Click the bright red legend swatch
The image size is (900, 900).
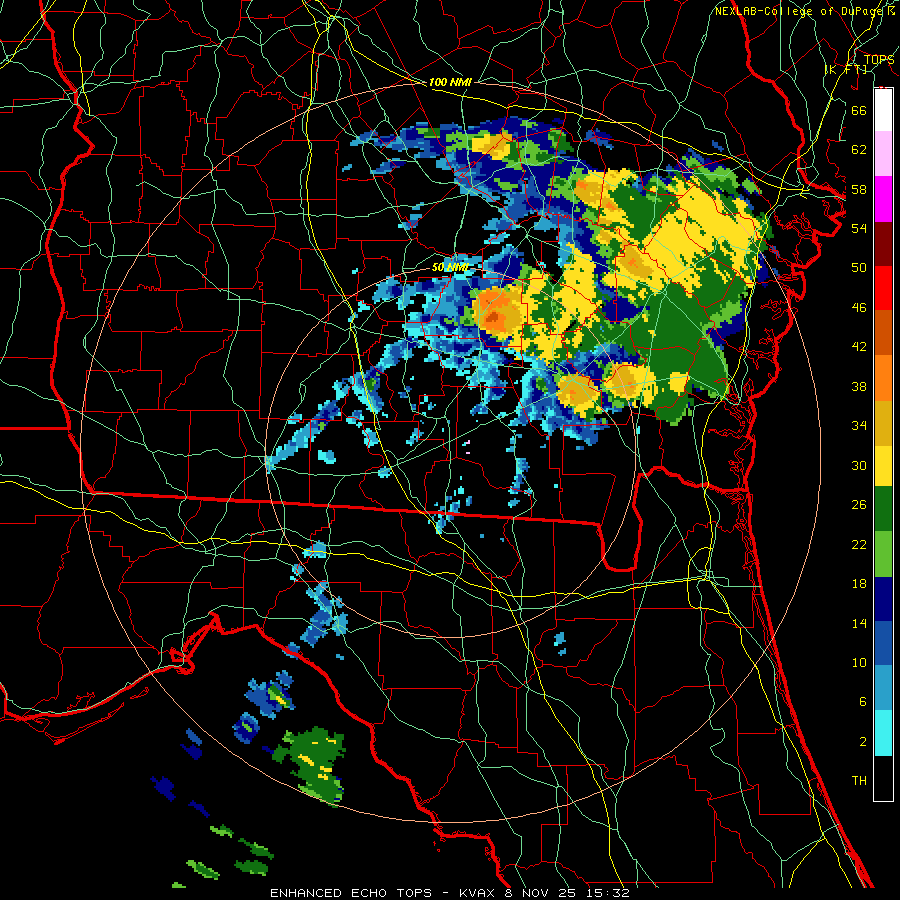click(x=883, y=288)
